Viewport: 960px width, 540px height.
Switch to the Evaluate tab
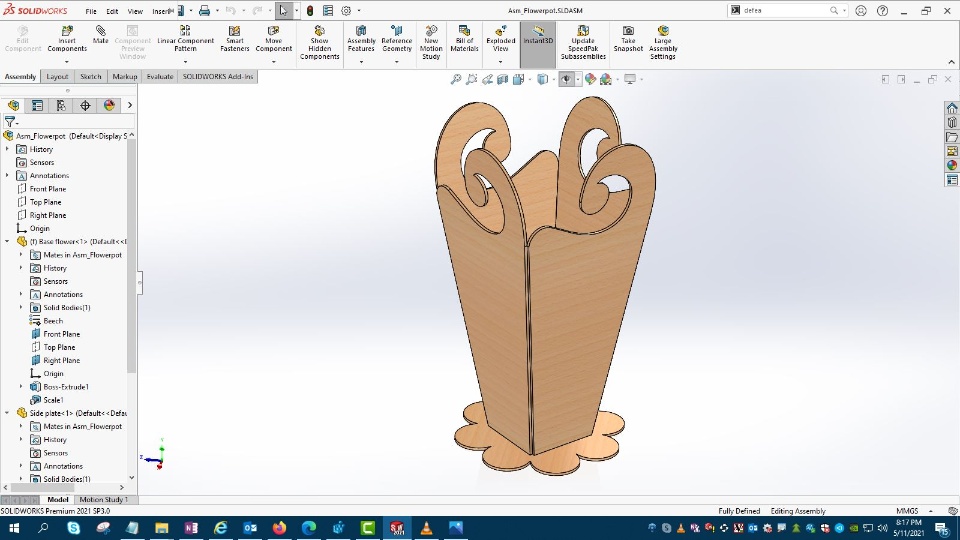pos(159,77)
